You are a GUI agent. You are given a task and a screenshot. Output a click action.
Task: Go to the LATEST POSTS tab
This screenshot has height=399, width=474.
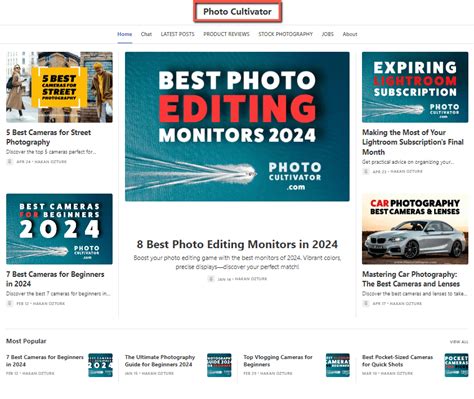[x=178, y=34]
